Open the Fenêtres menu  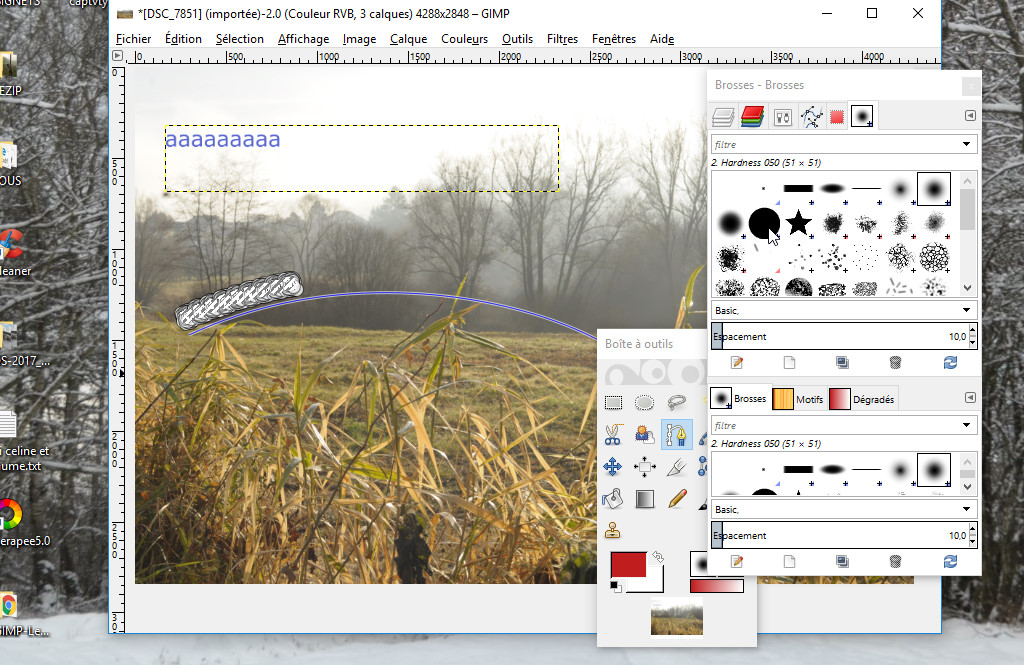613,39
